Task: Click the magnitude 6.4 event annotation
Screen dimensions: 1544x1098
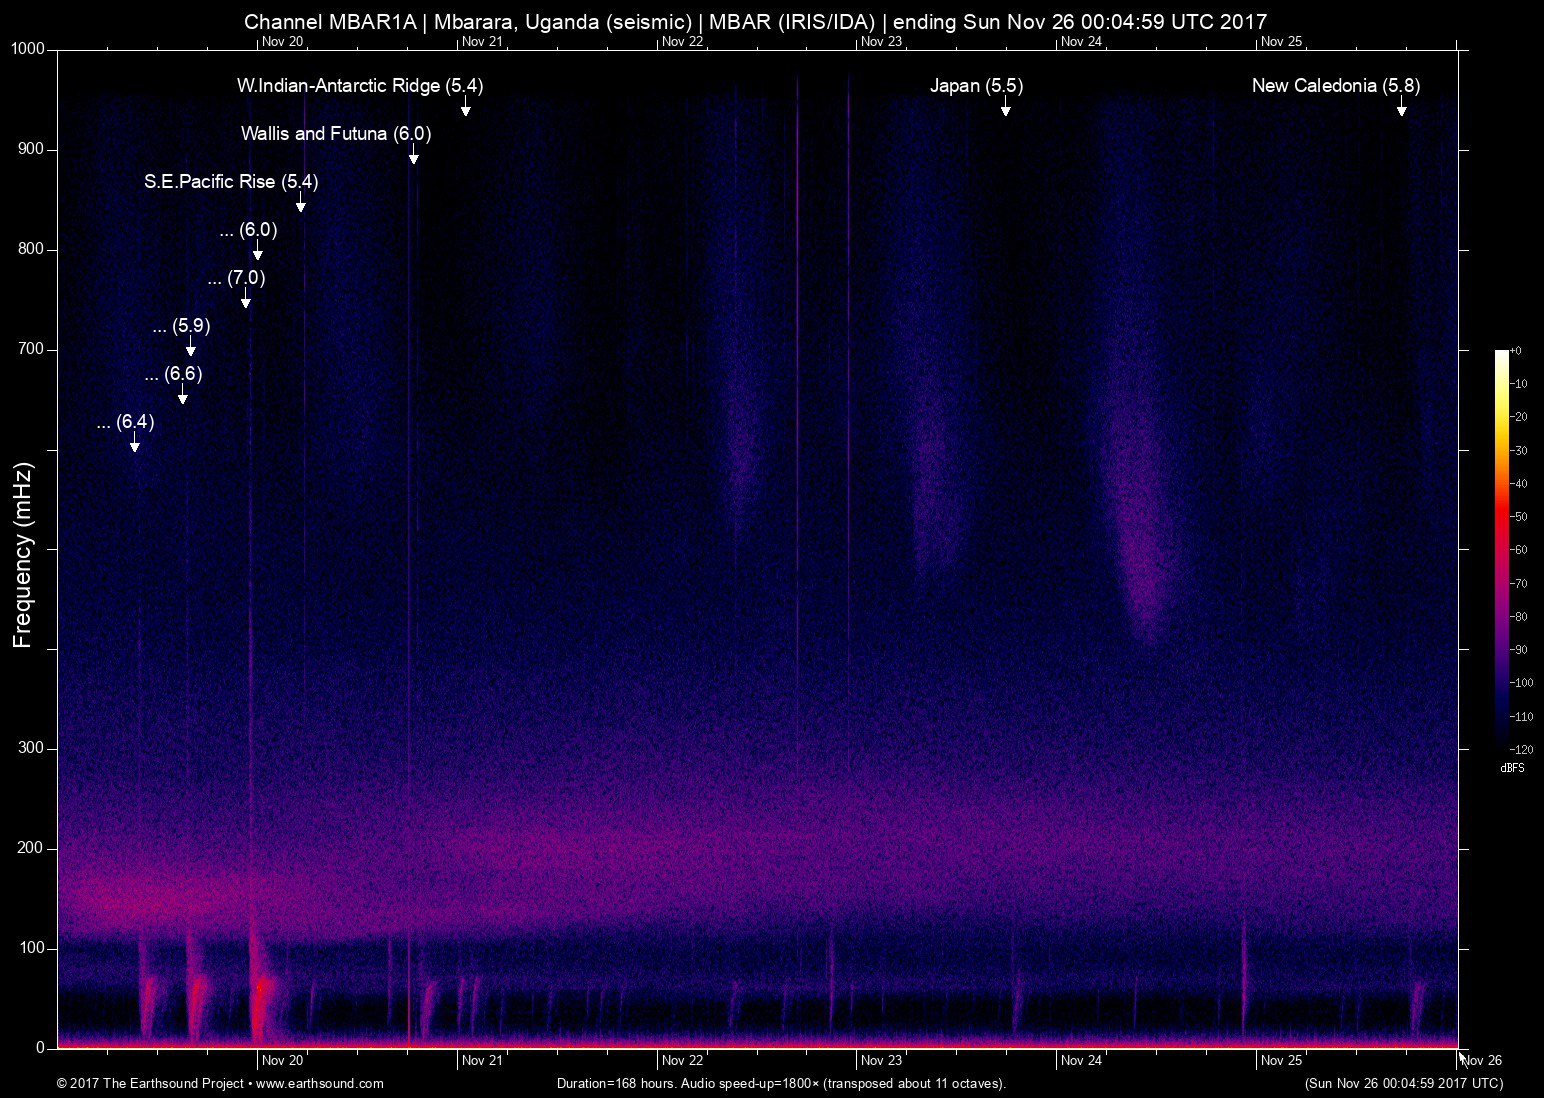Action: (126, 423)
